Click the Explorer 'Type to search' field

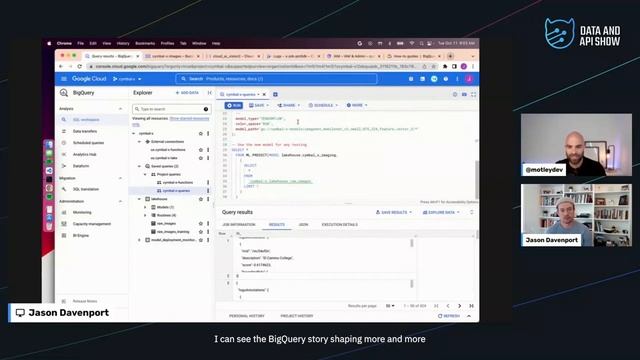[x=171, y=109]
